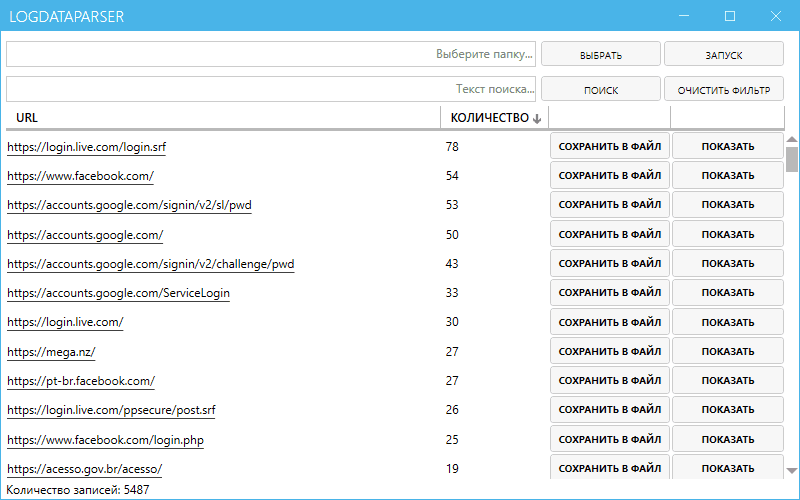
Task: Open the https://login.live.com/ link
Action: pyautogui.click(x=65, y=322)
